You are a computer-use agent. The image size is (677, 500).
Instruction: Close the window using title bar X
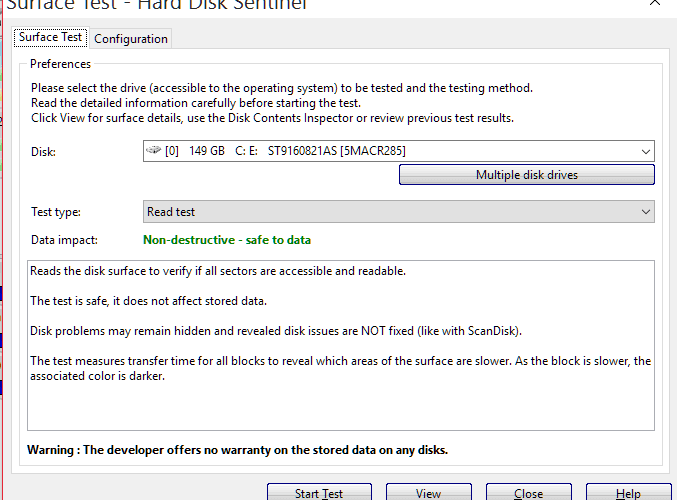tap(655, 3)
